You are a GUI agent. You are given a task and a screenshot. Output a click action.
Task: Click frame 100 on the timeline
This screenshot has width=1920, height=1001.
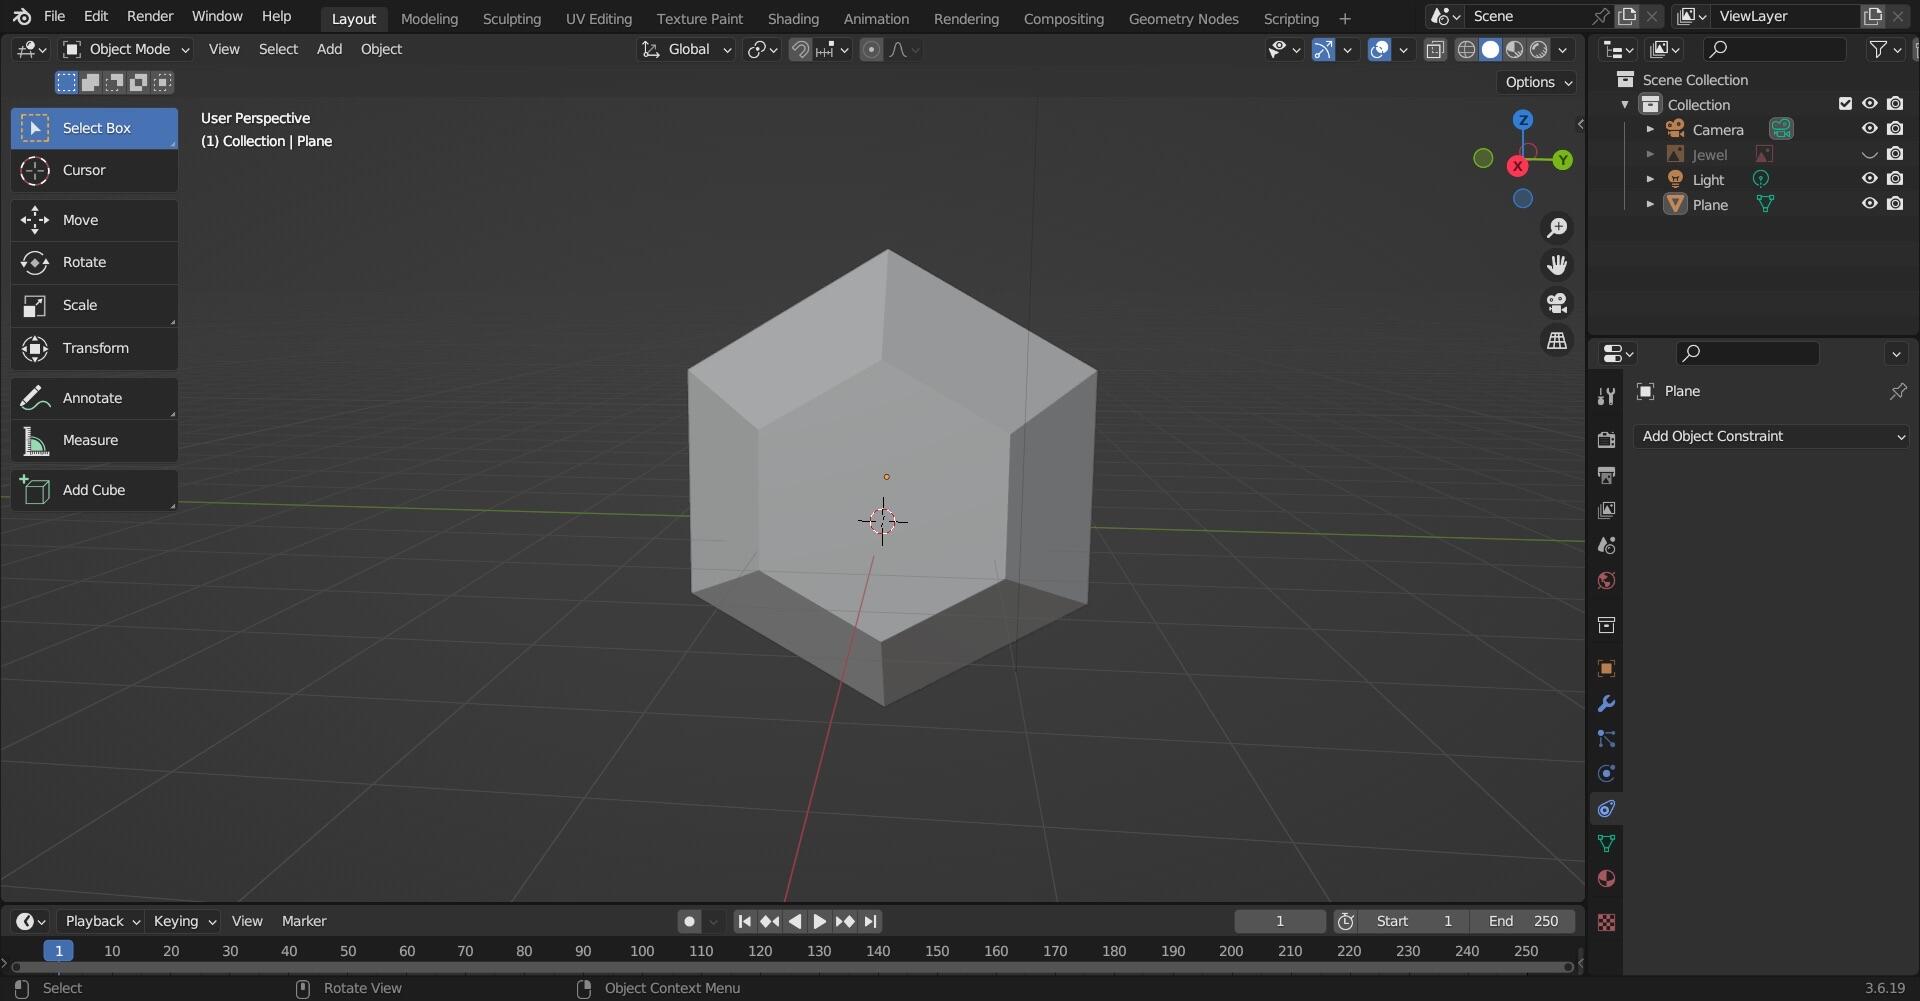click(642, 951)
